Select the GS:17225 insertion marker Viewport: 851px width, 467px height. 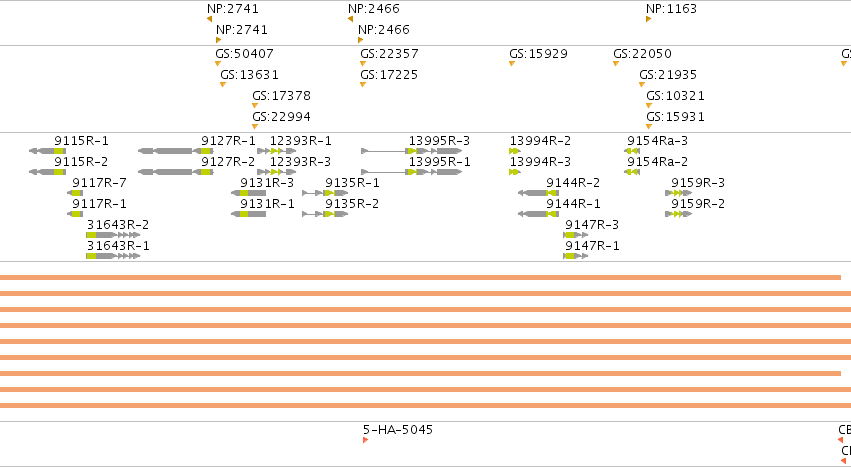[x=363, y=85]
